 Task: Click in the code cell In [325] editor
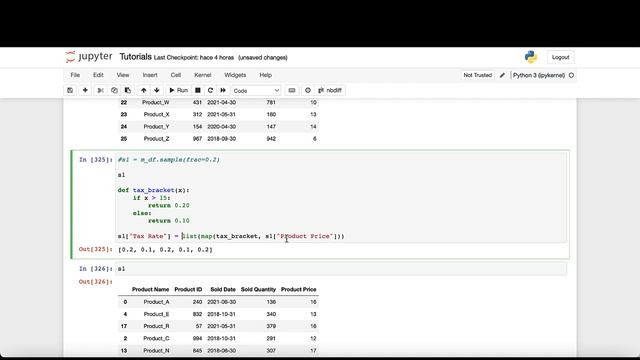pyautogui.click(x=341, y=197)
